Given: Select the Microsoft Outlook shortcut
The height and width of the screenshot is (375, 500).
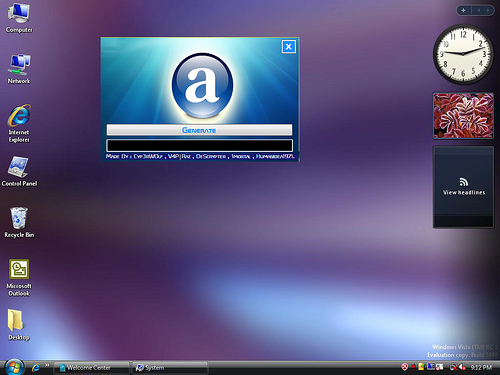Looking at the screenshot, I should pos(19,278).
